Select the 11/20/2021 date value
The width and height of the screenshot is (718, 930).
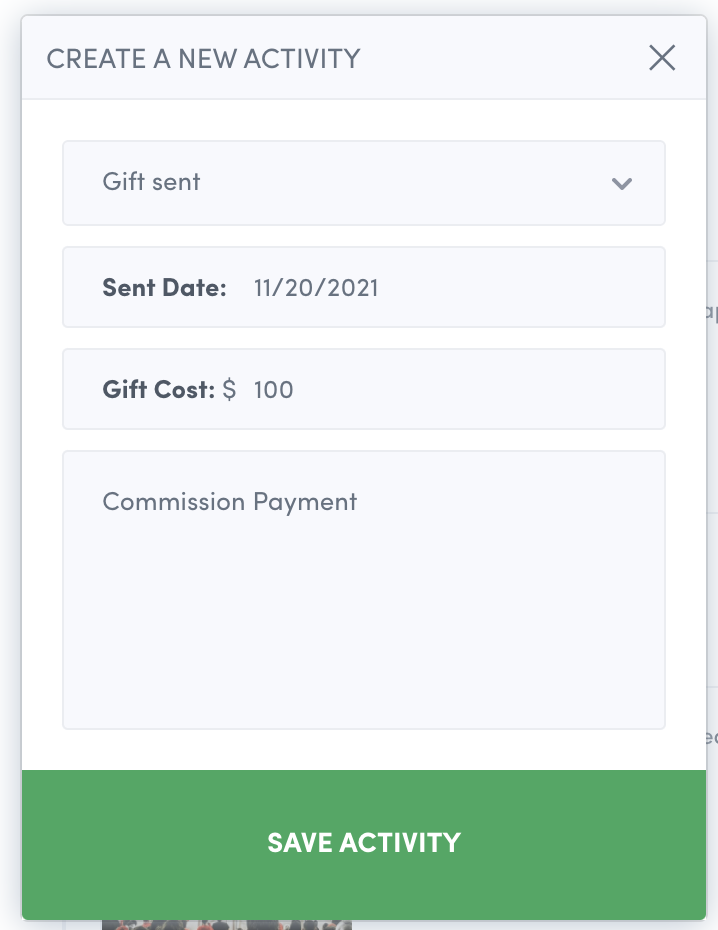tap(316, 288)
